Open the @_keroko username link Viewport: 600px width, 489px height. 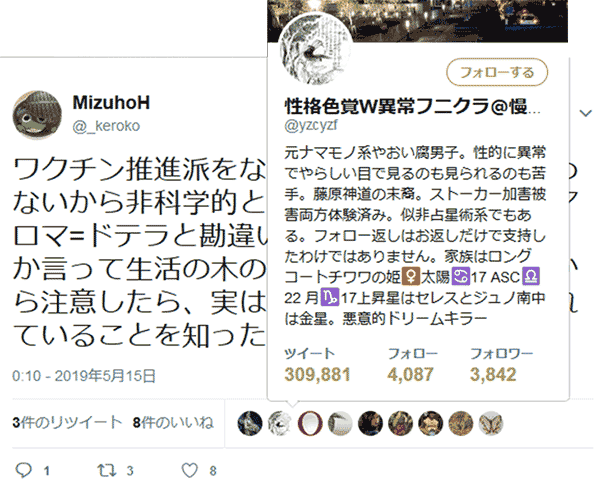[106, 126]
